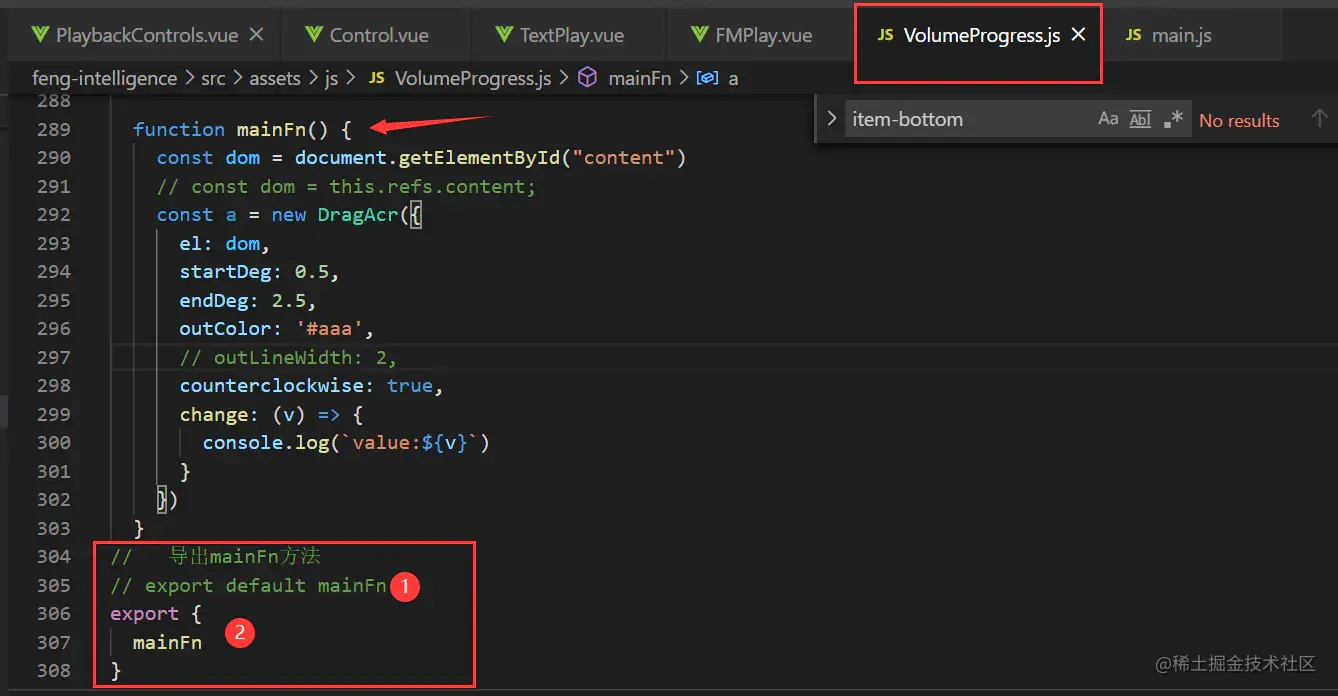
Task: Click the variable icon beside breadcrumb a
Action: (x=707, y=78)
